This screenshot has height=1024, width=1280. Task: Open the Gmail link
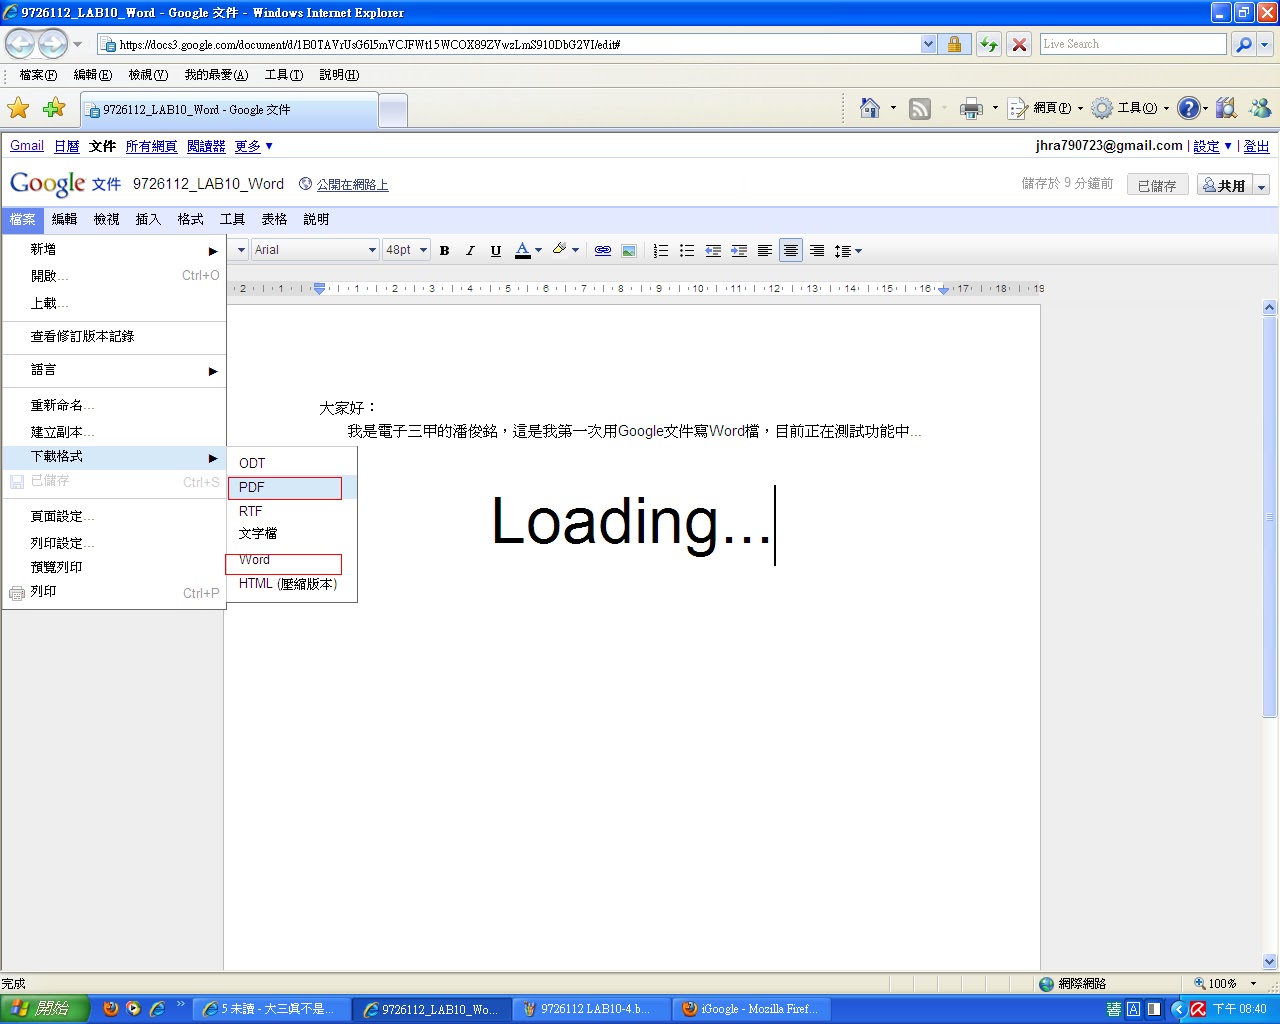pos(27,146)
